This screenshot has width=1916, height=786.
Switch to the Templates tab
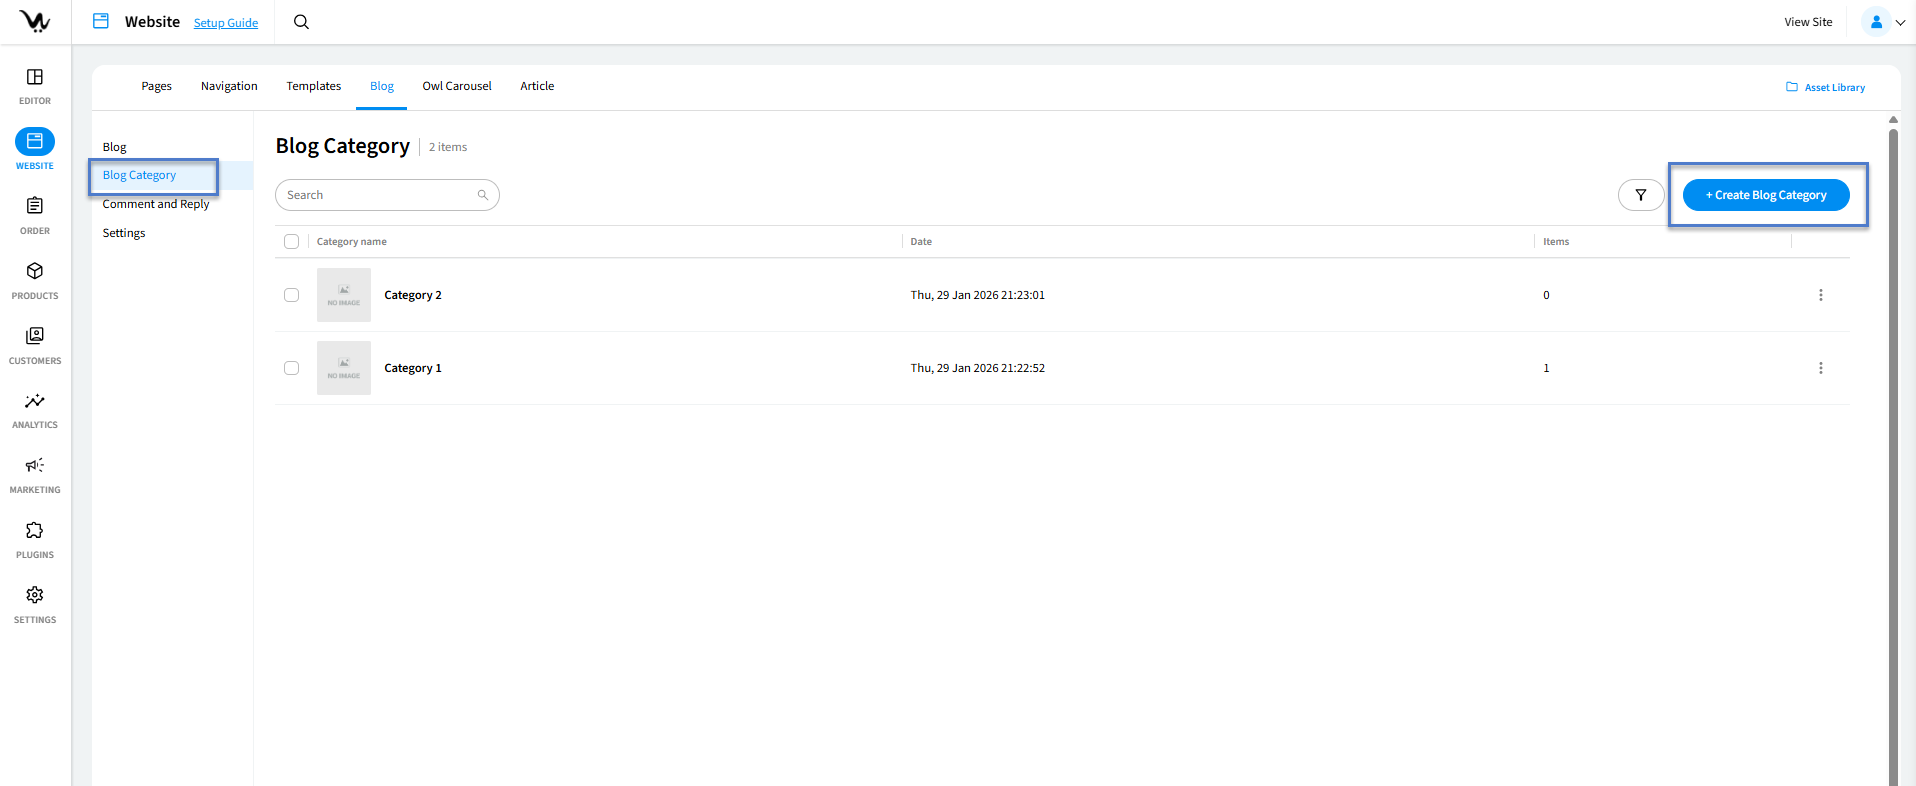(x=314, y=86)
